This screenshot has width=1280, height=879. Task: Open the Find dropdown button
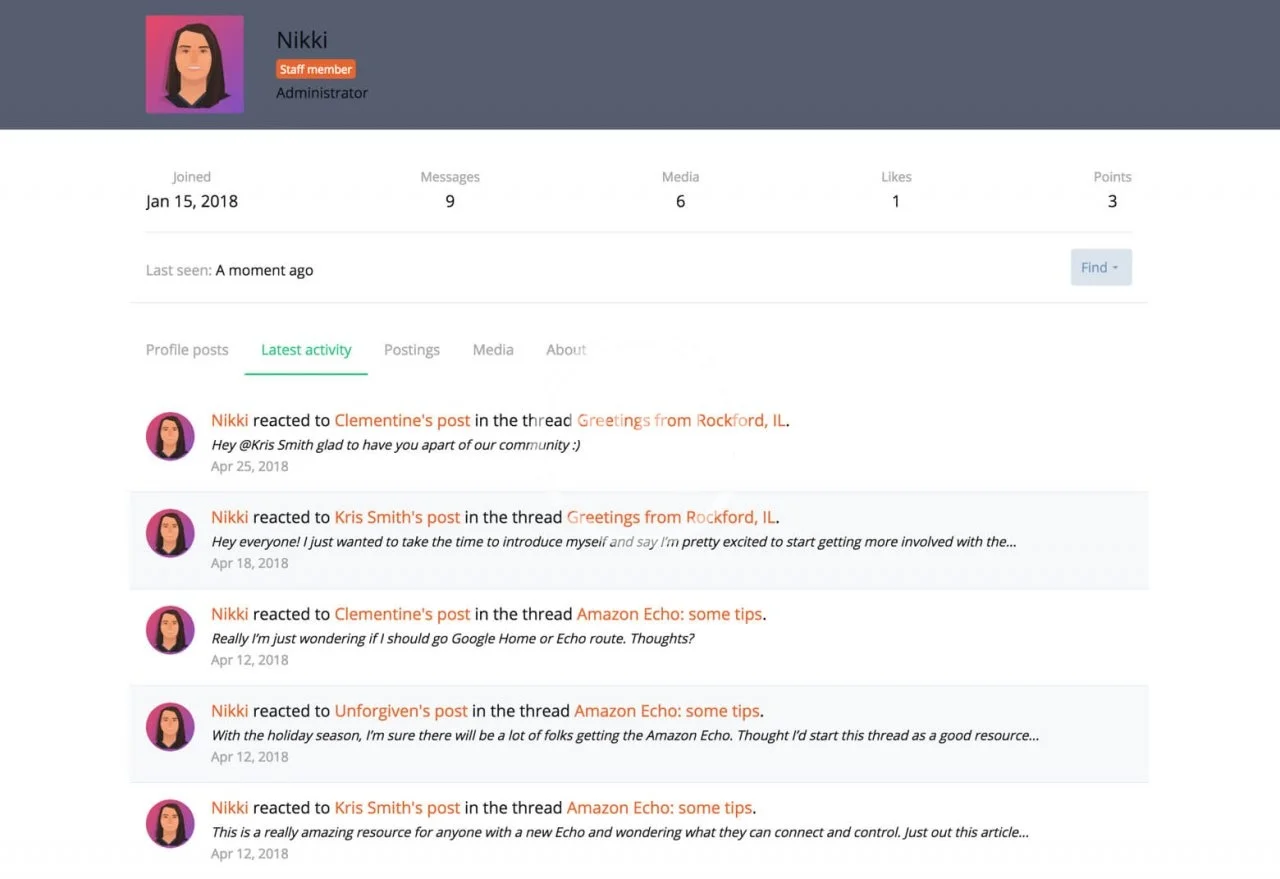click(x=1100, y=267)
